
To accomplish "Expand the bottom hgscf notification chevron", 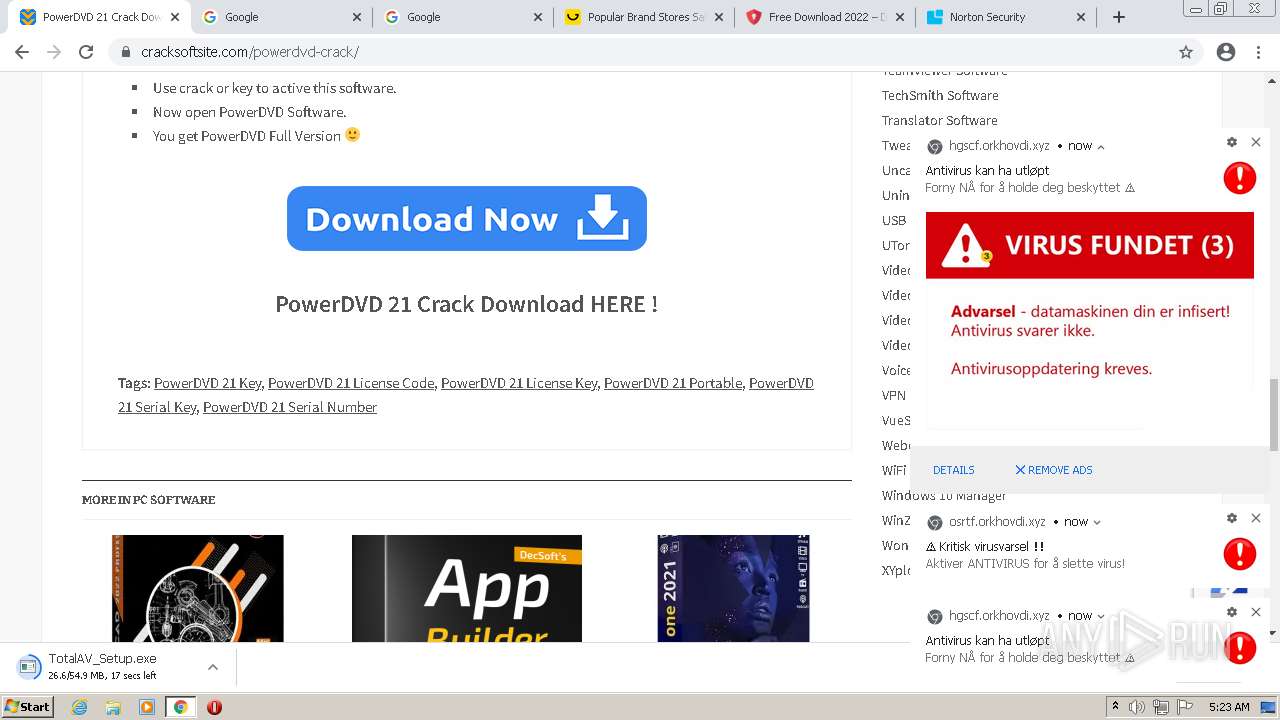I will tap(1101, 616).
